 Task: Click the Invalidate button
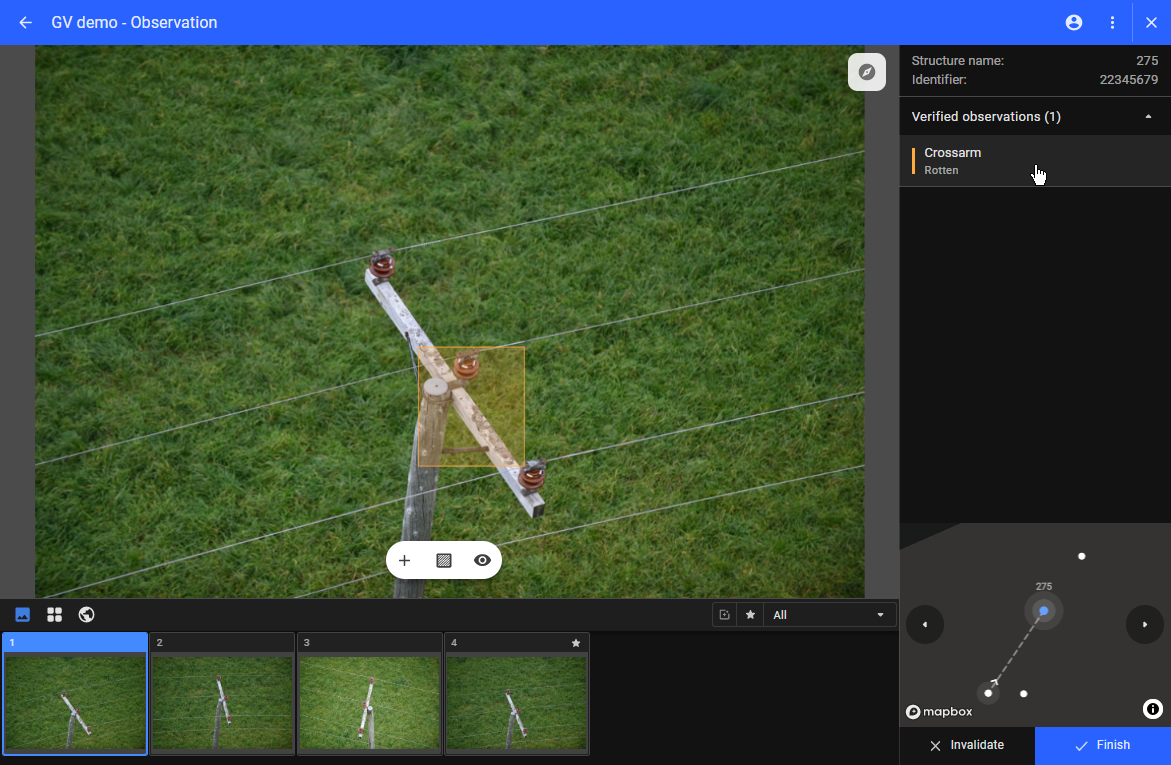tap(967, 745)
